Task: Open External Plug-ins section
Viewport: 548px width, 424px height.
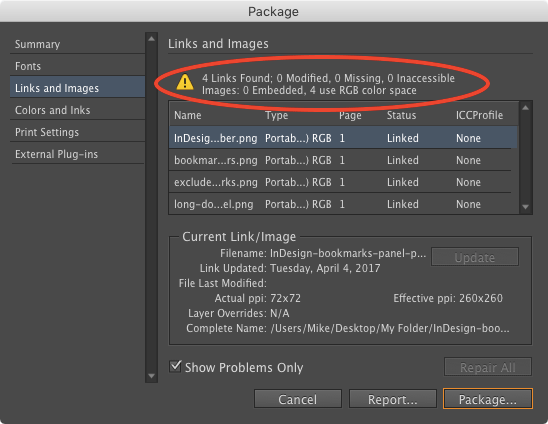Action: (x=77, y=154)
